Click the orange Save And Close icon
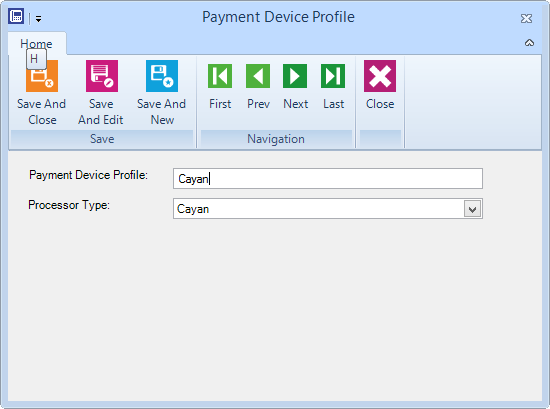This screenshot has width=550, height=409. click(x=42, y=76)
